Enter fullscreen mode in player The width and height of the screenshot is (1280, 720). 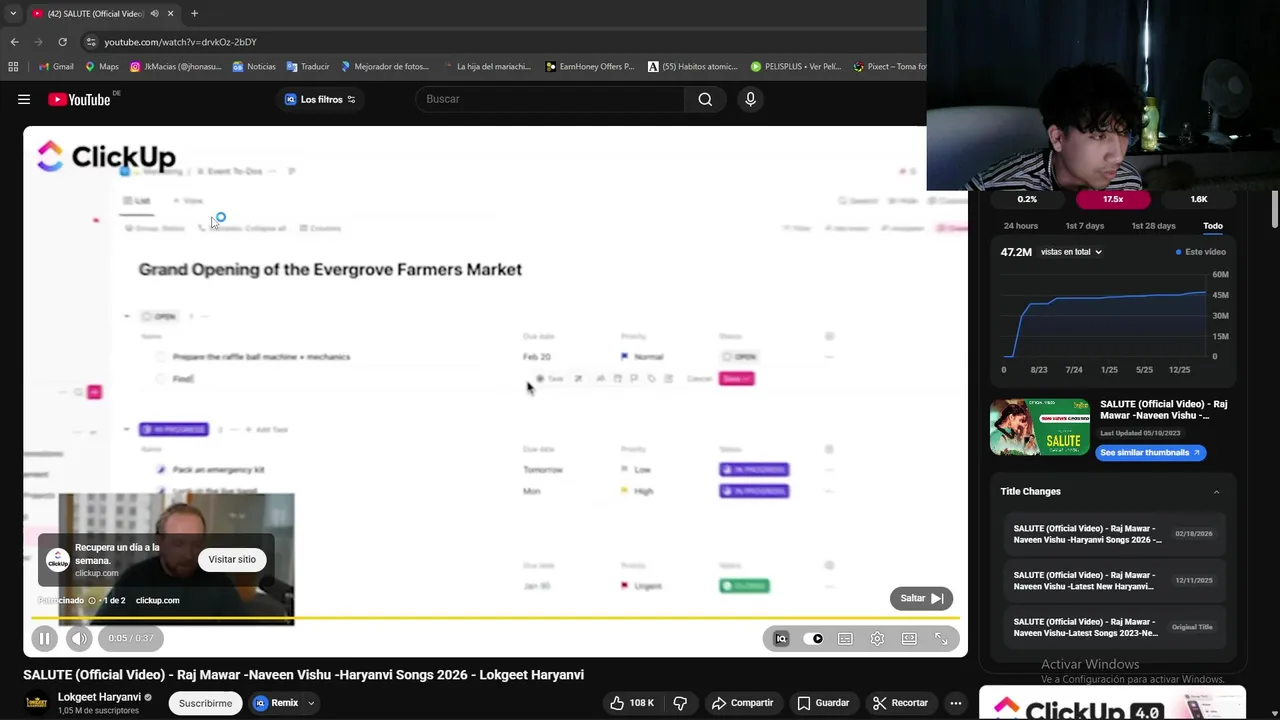coord(941,639)
